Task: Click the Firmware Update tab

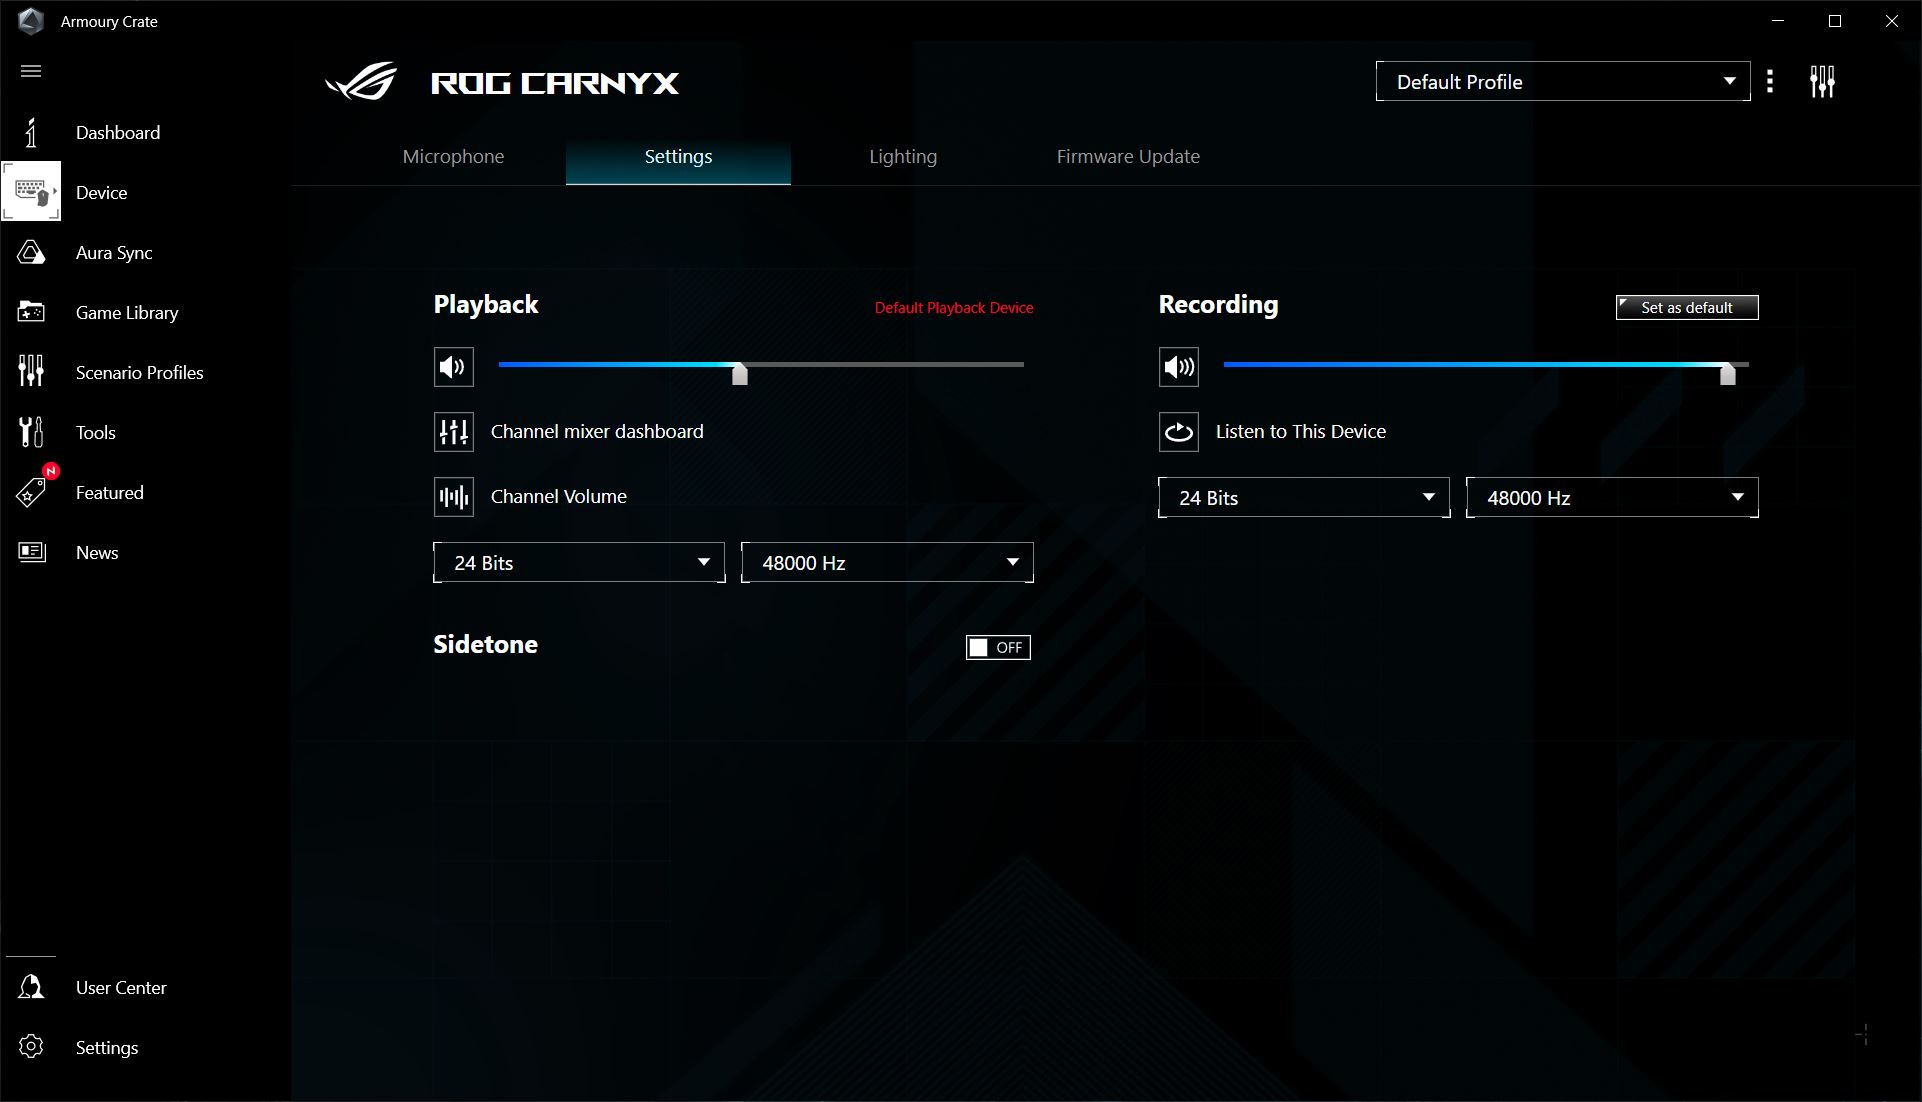Action: 1129,156
